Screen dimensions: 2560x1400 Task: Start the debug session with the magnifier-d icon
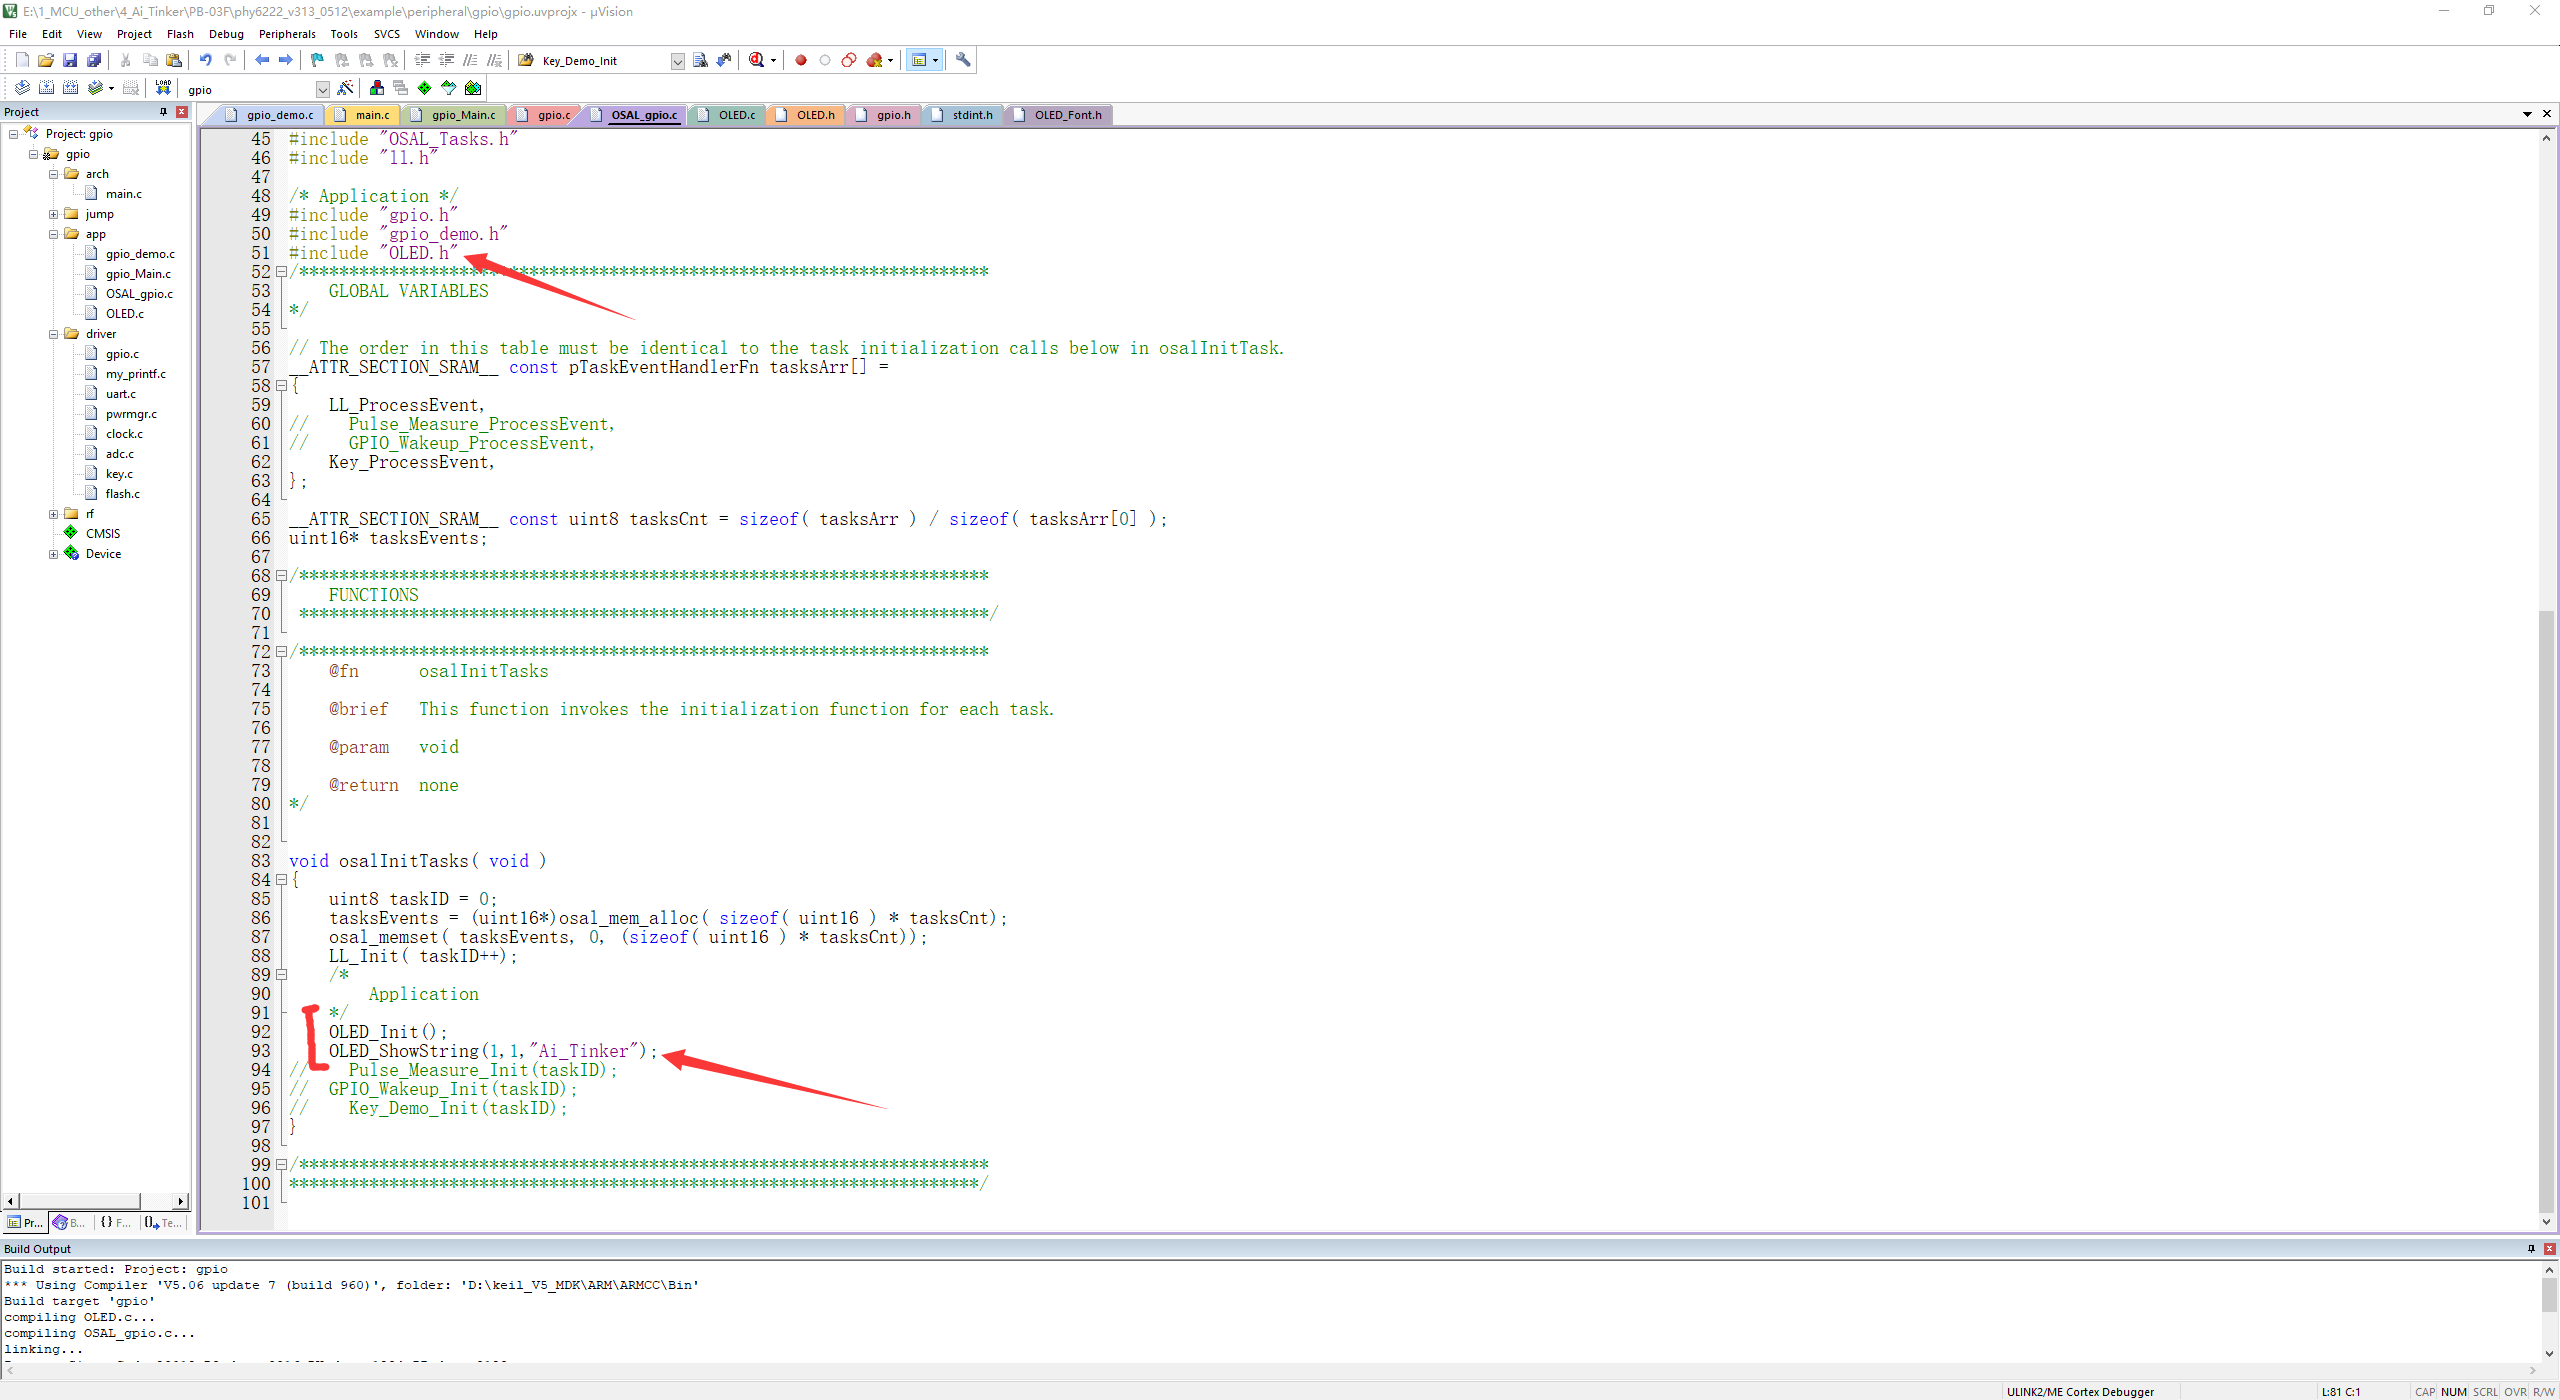pyautogui.click(x=757, y=60)
